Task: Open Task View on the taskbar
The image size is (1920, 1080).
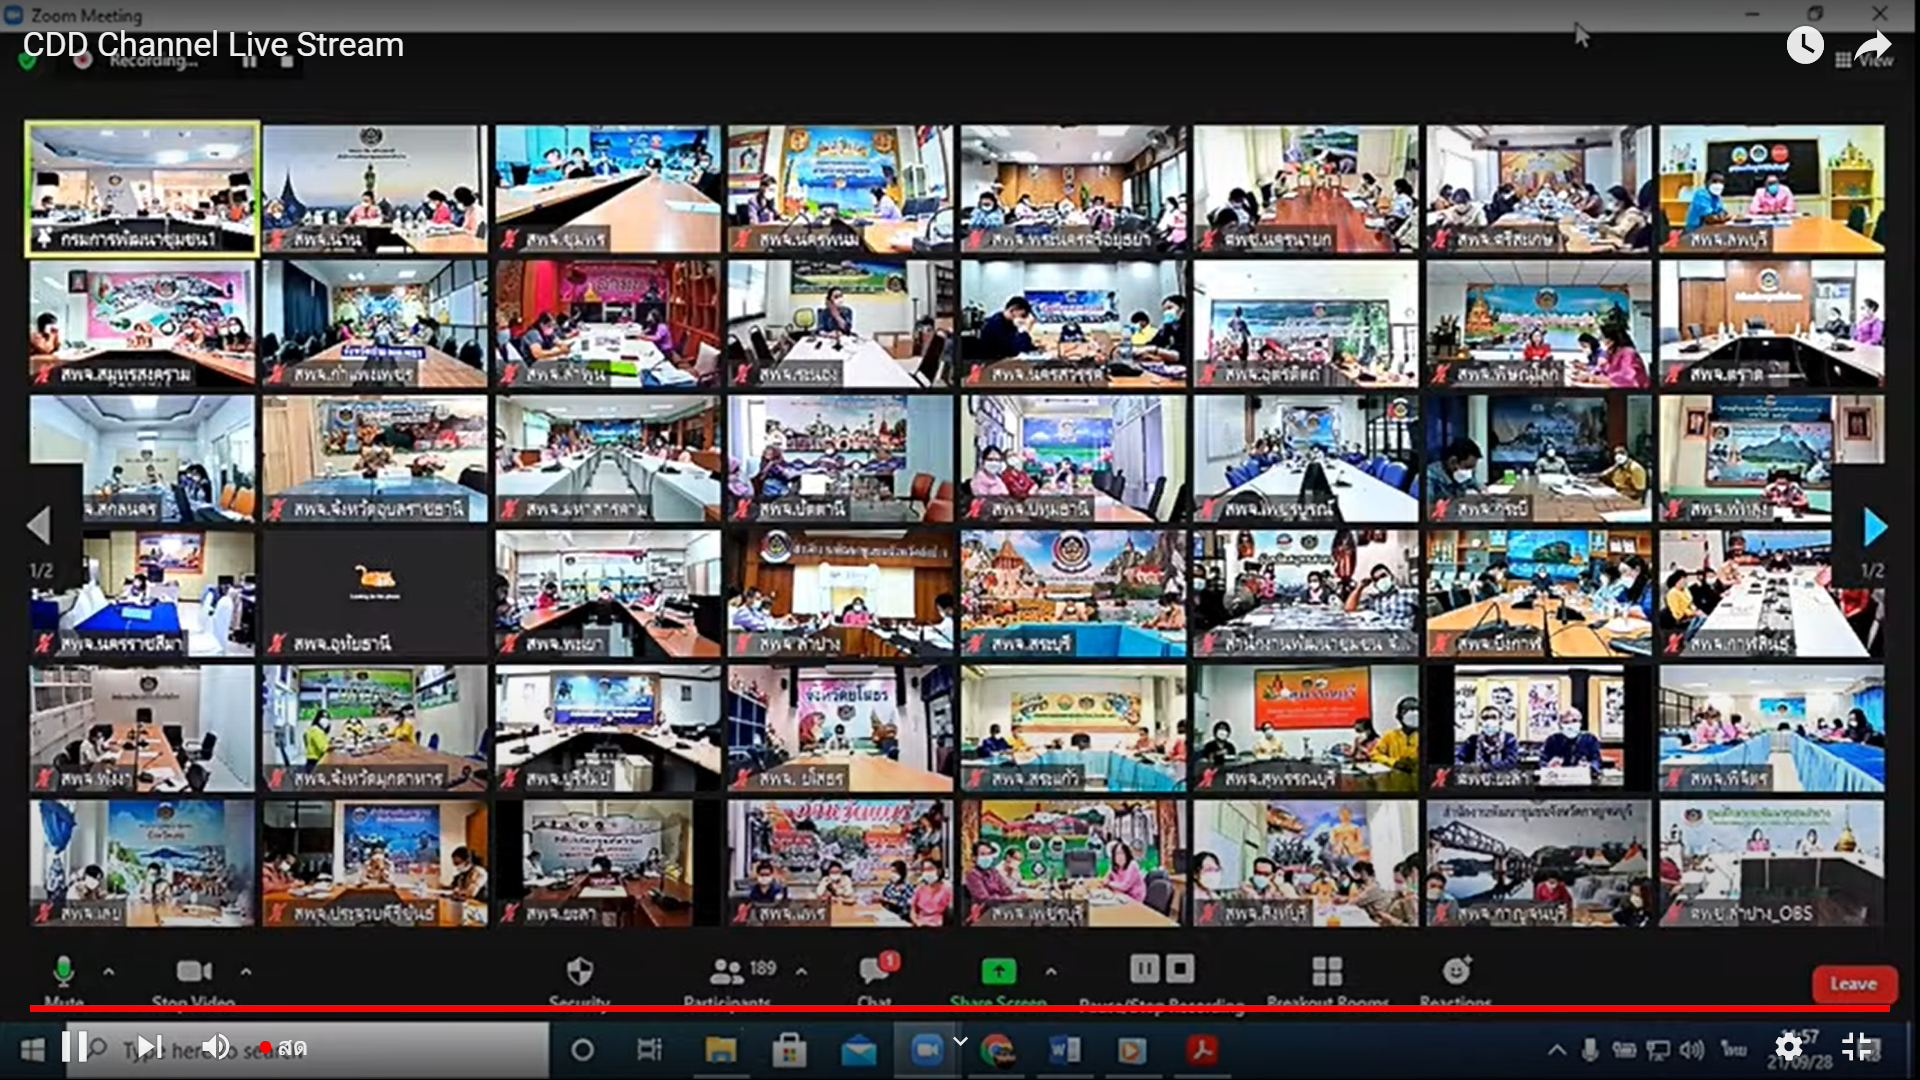Action: [650, 1050]
